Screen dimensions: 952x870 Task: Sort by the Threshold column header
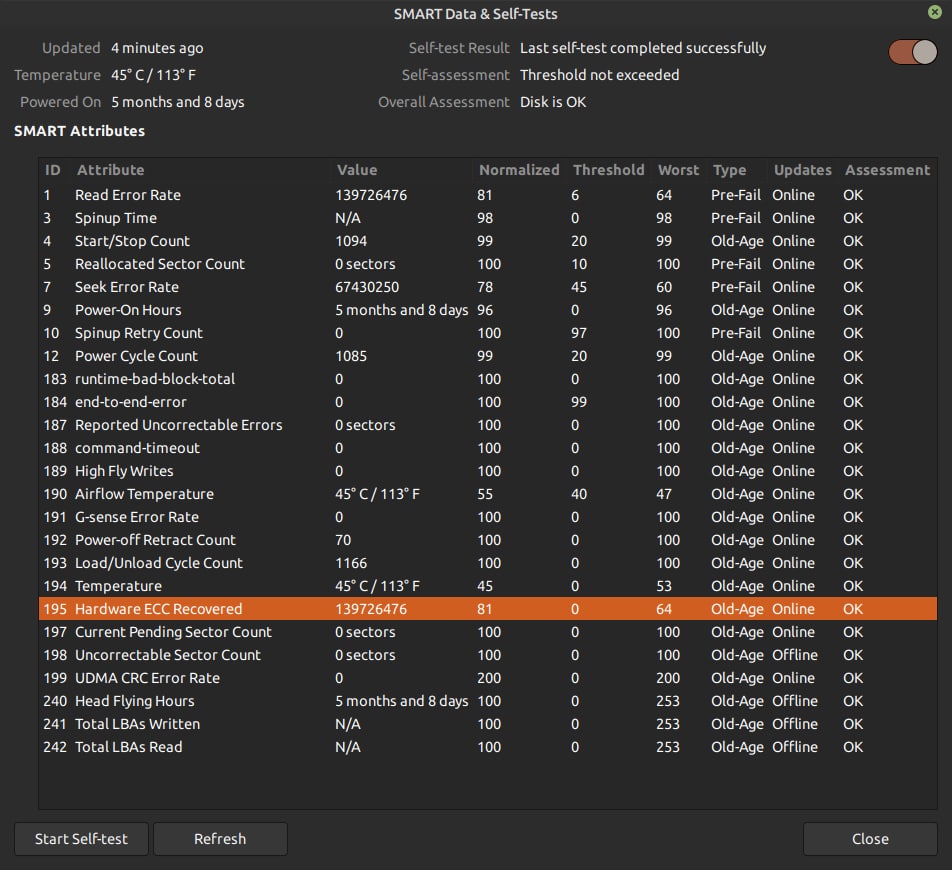[x=610, y=170]
